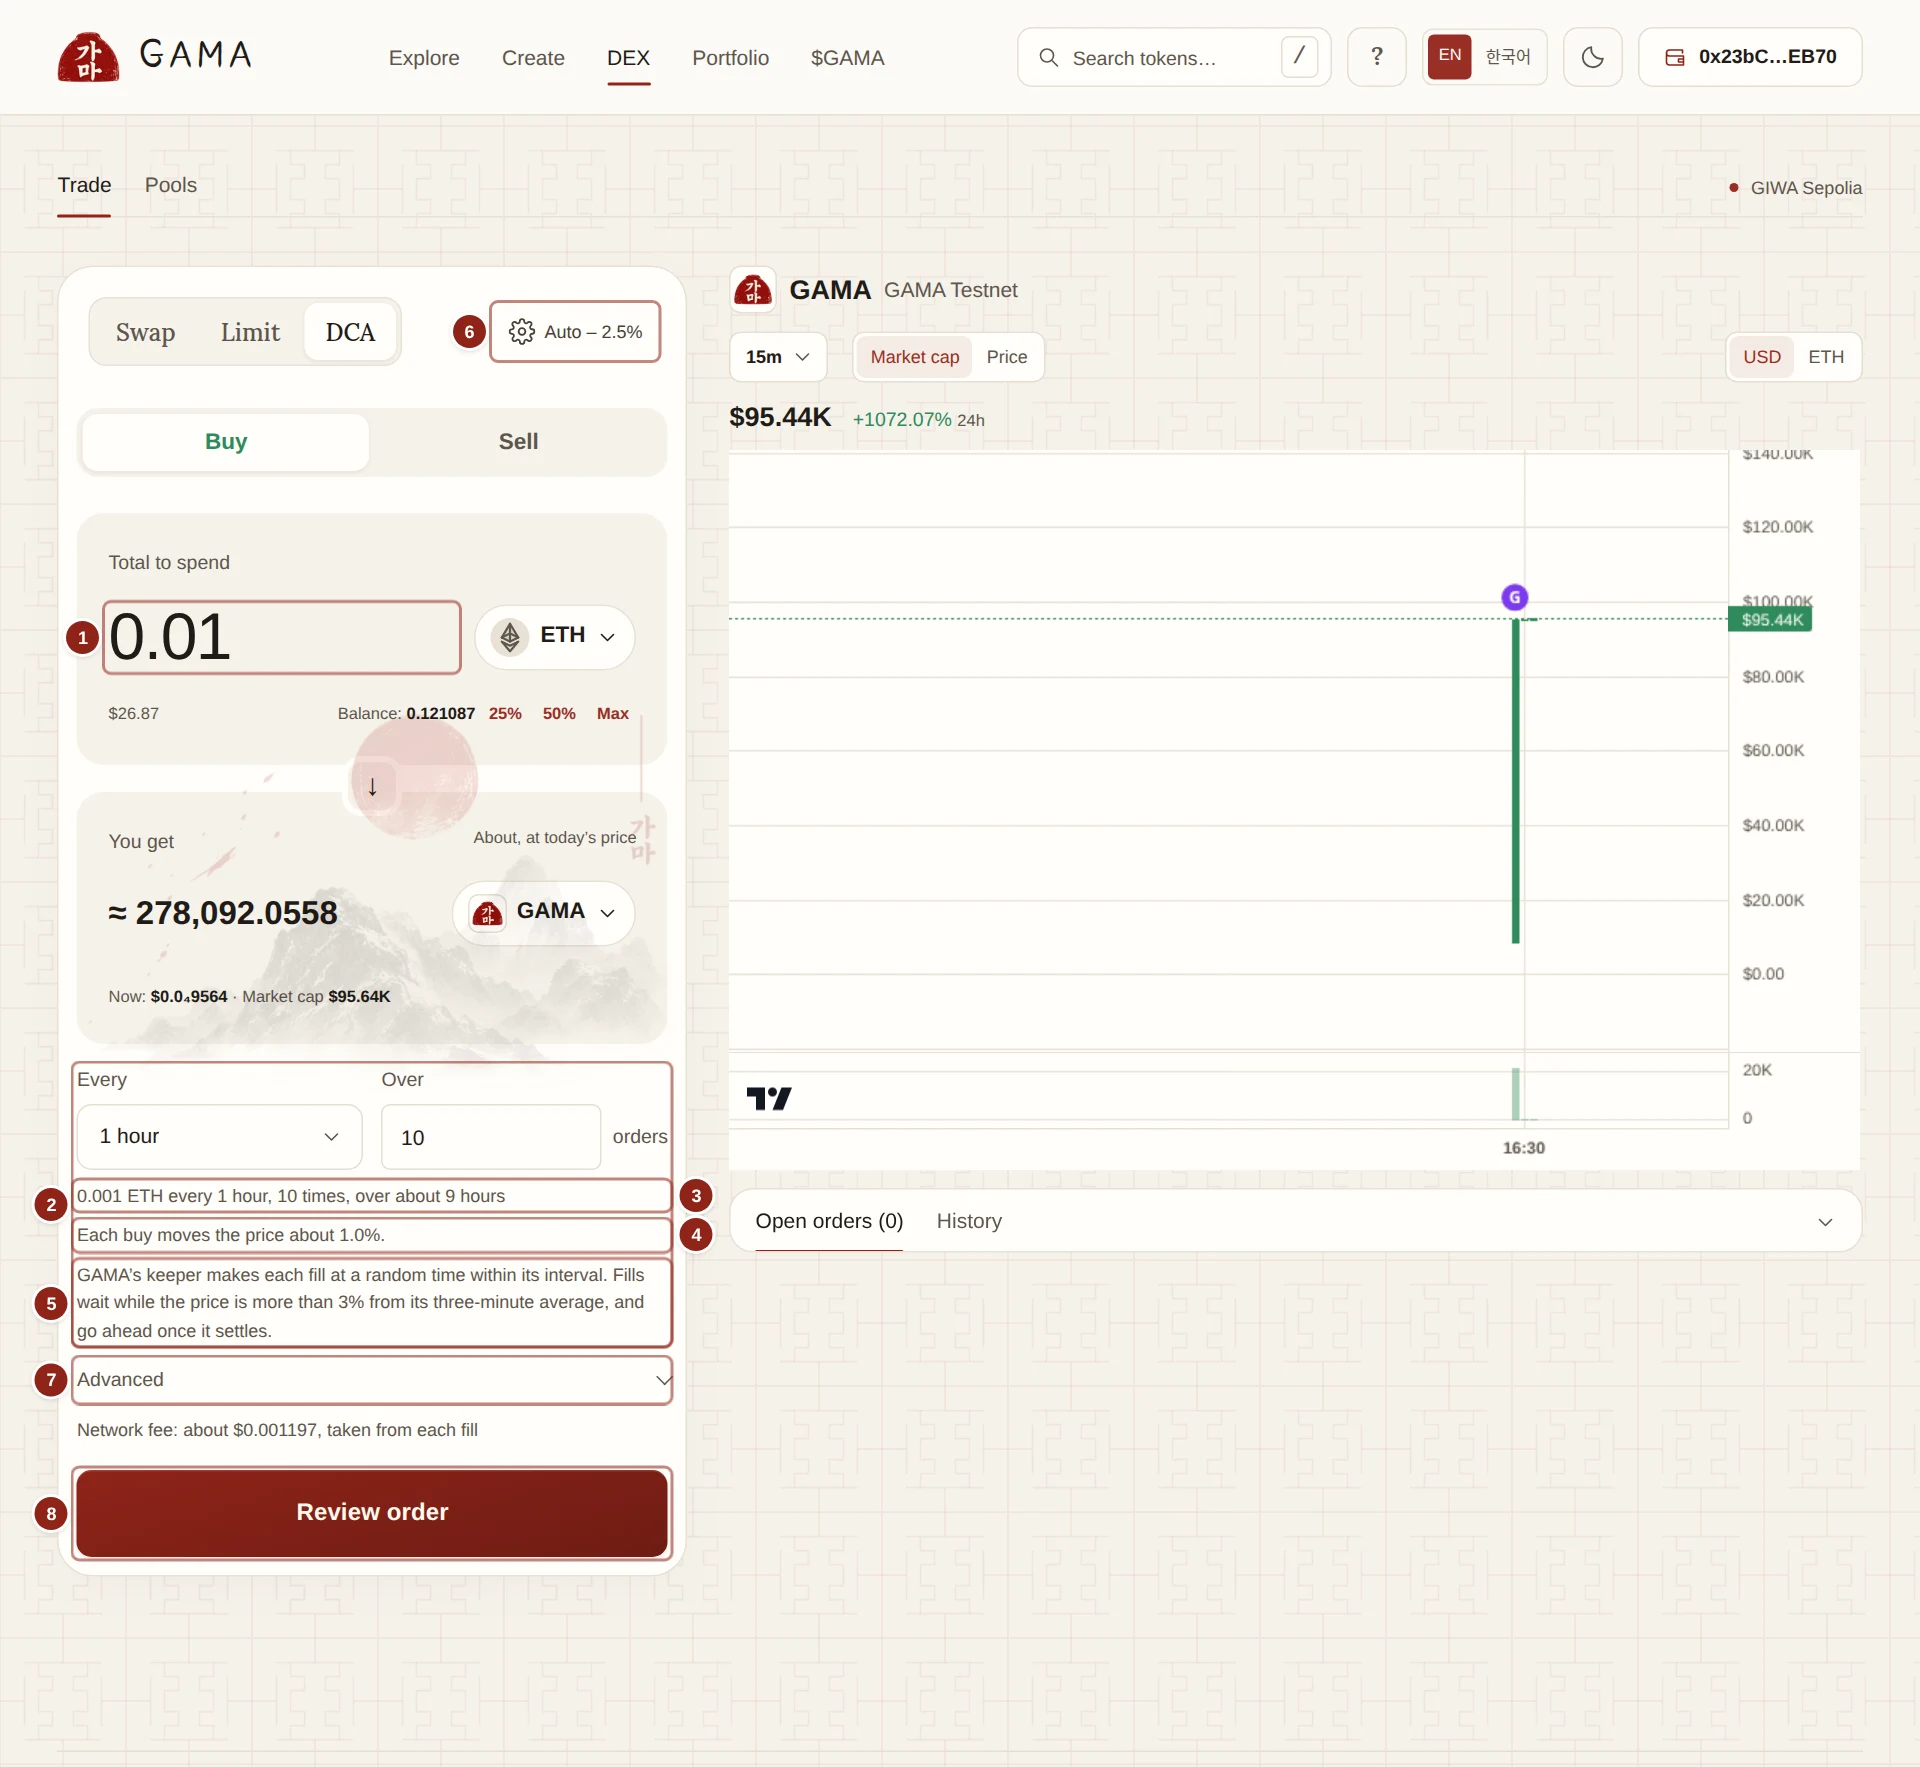The height and width of the screenshot is (1767, 1920).
Task: Click the wallet address 0x23bC...EB70 button
Action: (1750, 57)
